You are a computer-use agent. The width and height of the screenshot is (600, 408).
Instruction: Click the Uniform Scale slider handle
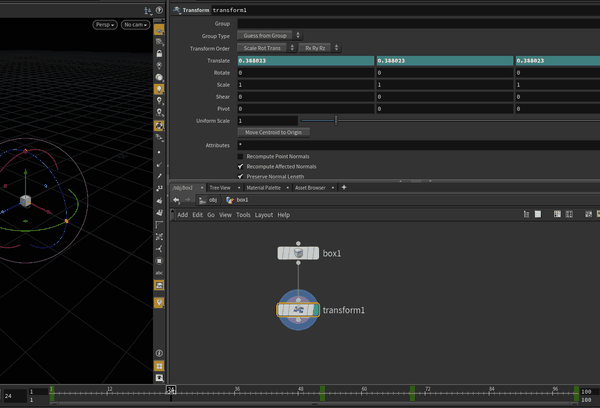click(x=336, y=121)
